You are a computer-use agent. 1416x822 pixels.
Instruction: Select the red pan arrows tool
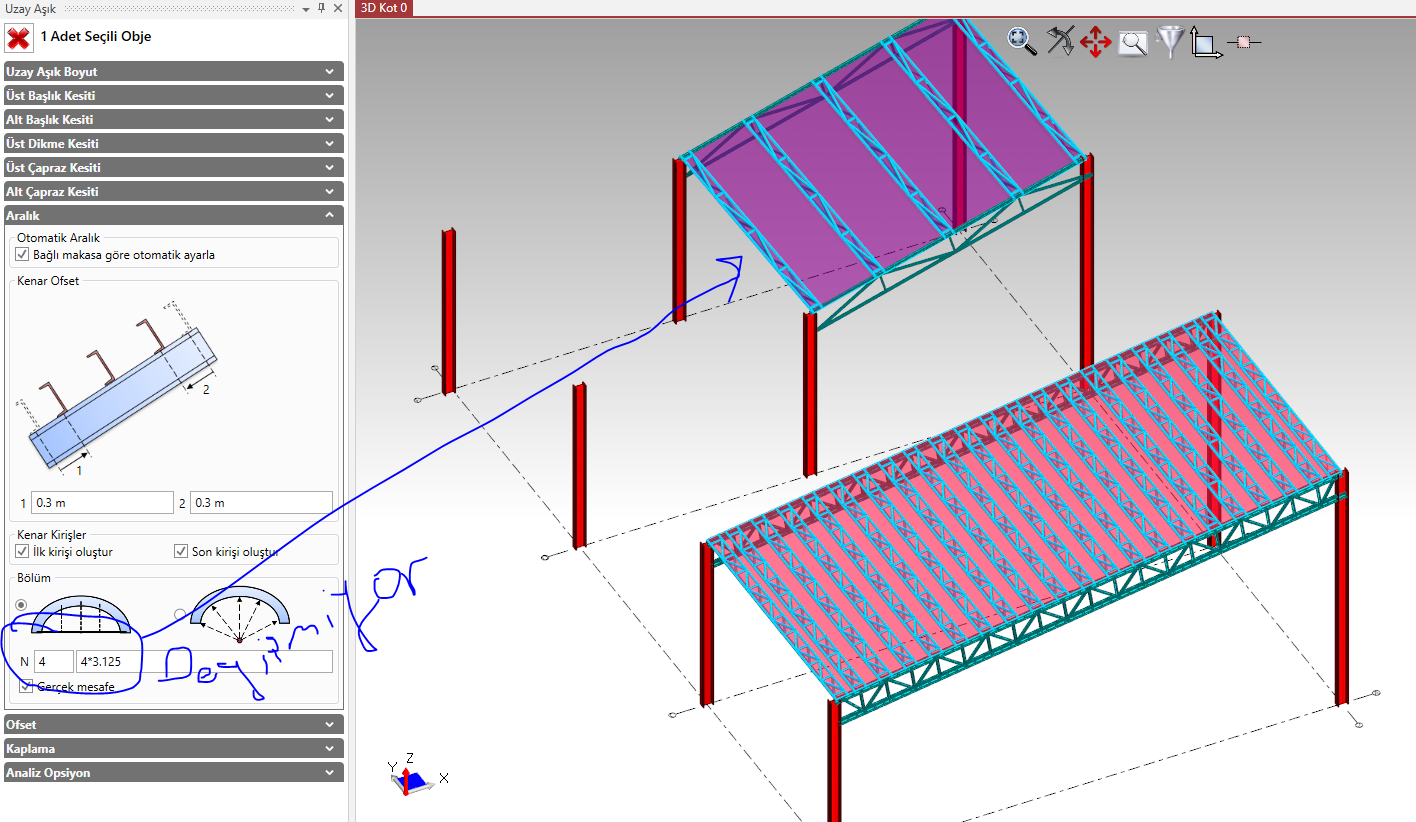coord(1096,42)
